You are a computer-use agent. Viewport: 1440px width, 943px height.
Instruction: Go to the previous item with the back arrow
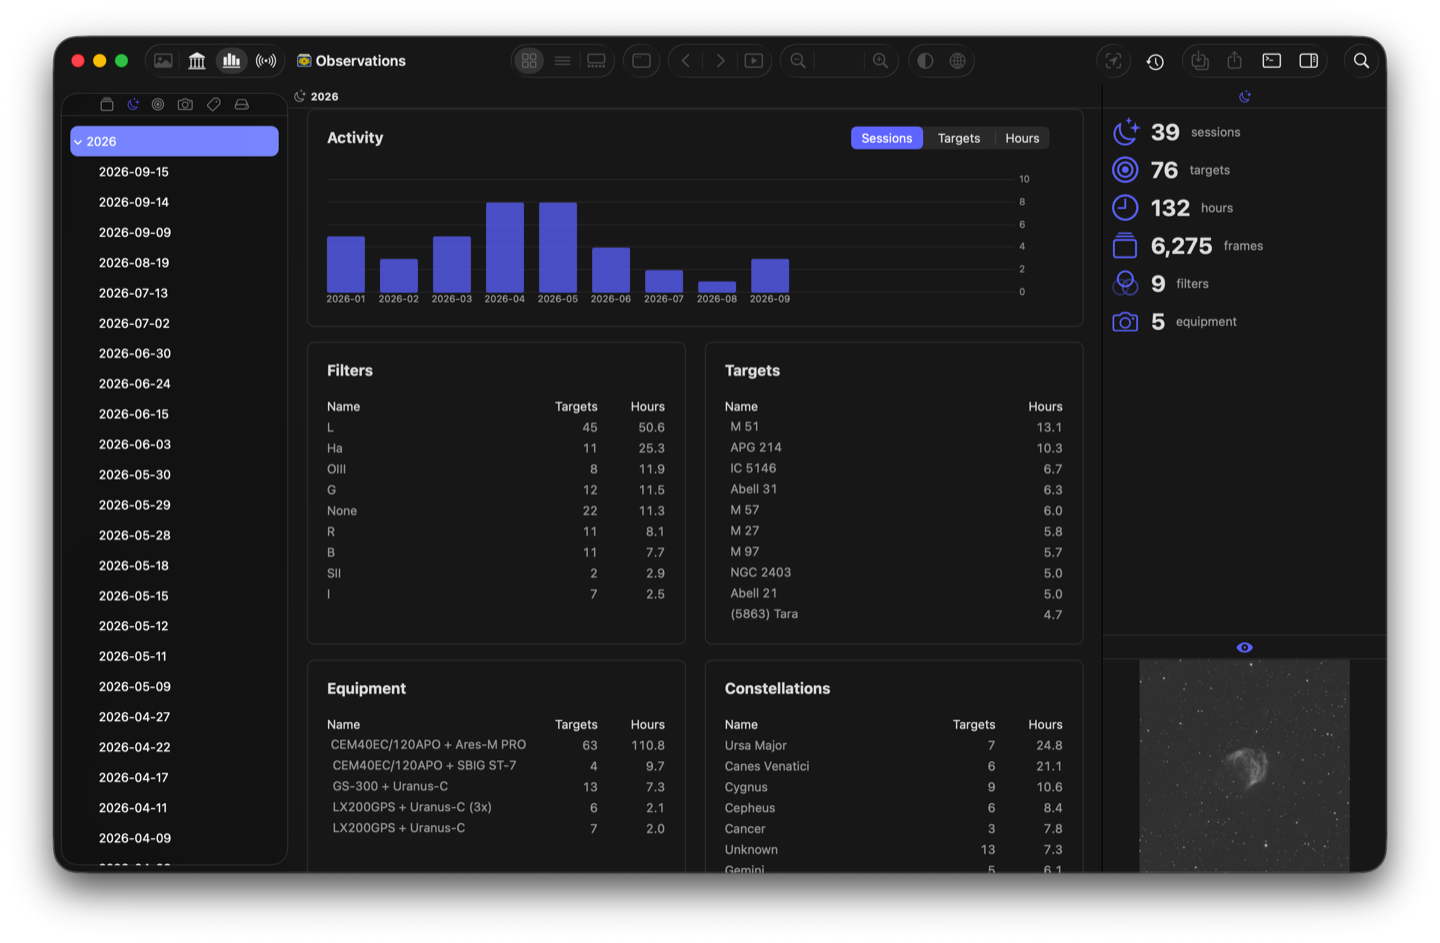click(686, 61)
